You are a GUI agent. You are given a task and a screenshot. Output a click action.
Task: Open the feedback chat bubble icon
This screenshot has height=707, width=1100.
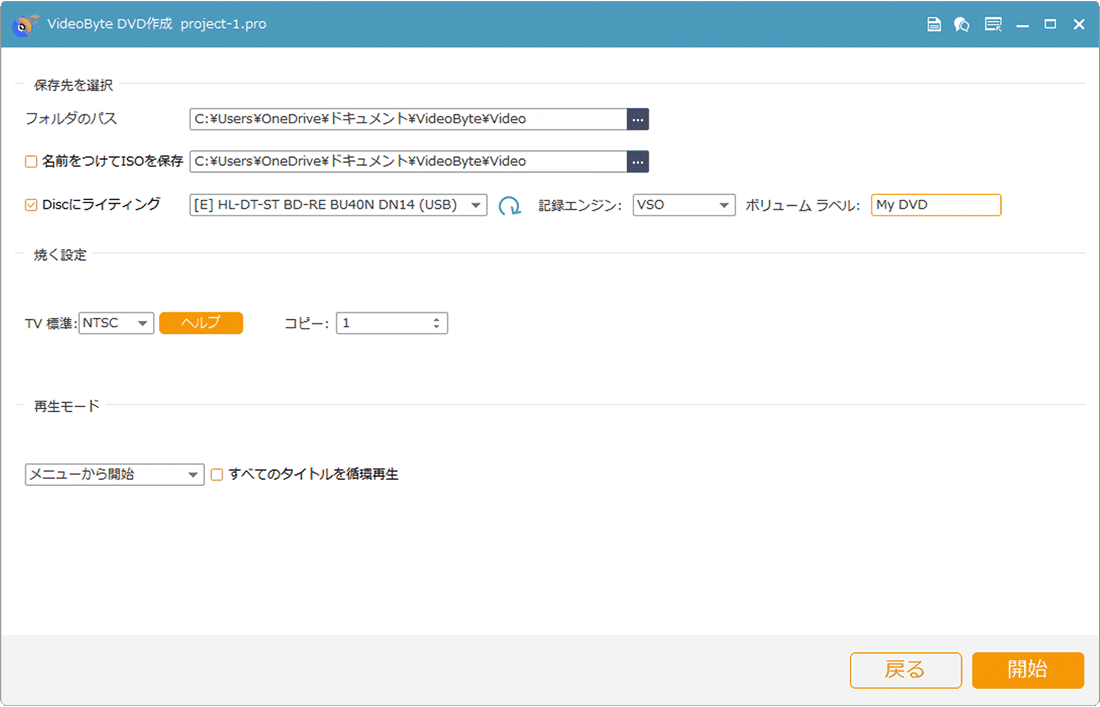pos(962,24)
